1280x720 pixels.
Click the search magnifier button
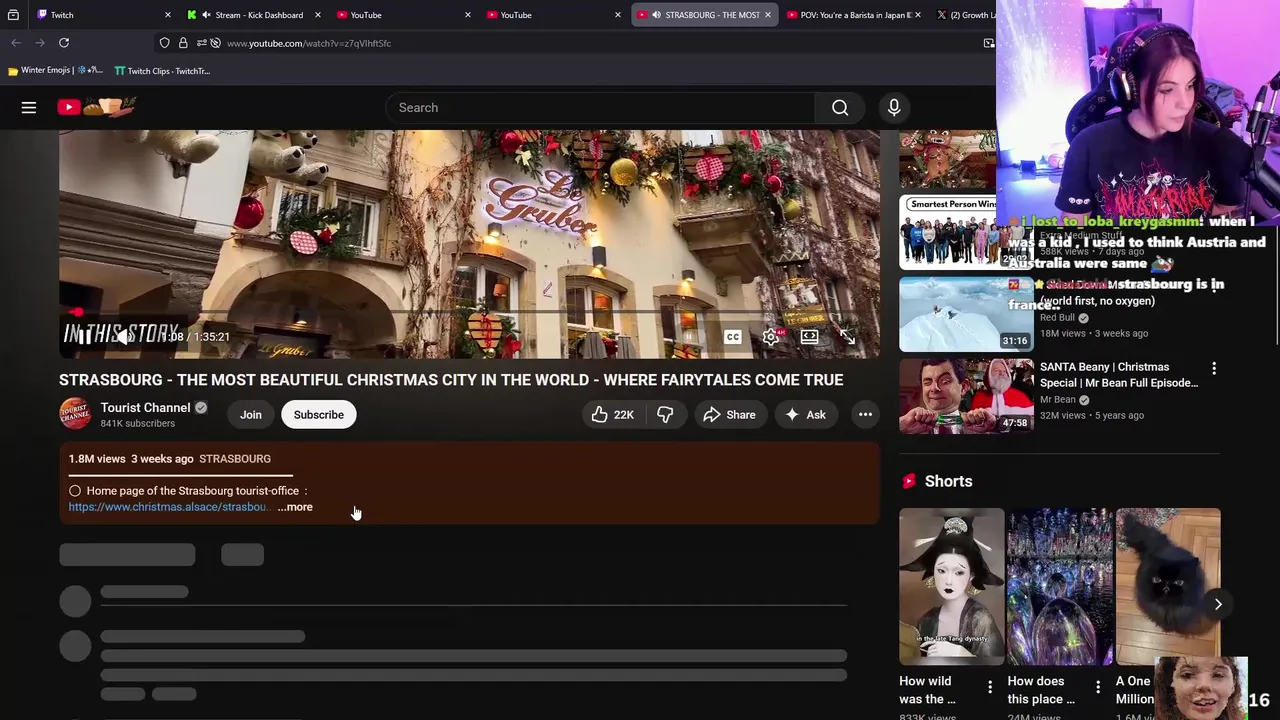[840, 108]
